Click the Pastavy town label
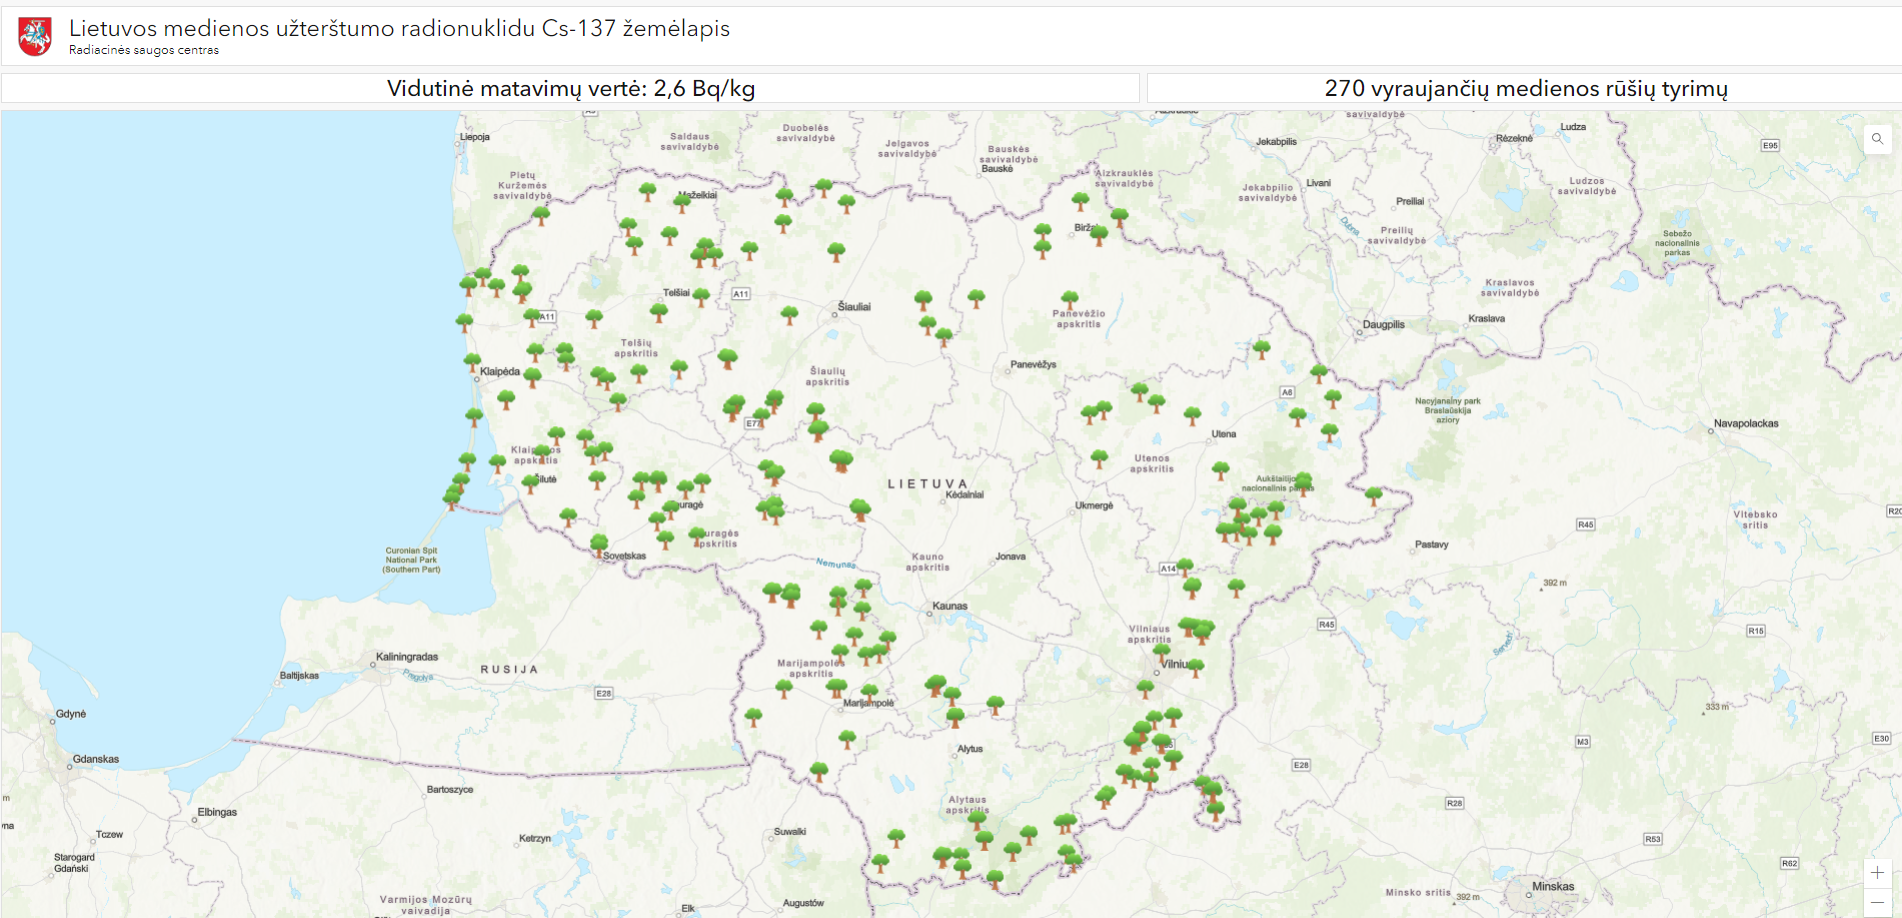 coord(1432,544)
